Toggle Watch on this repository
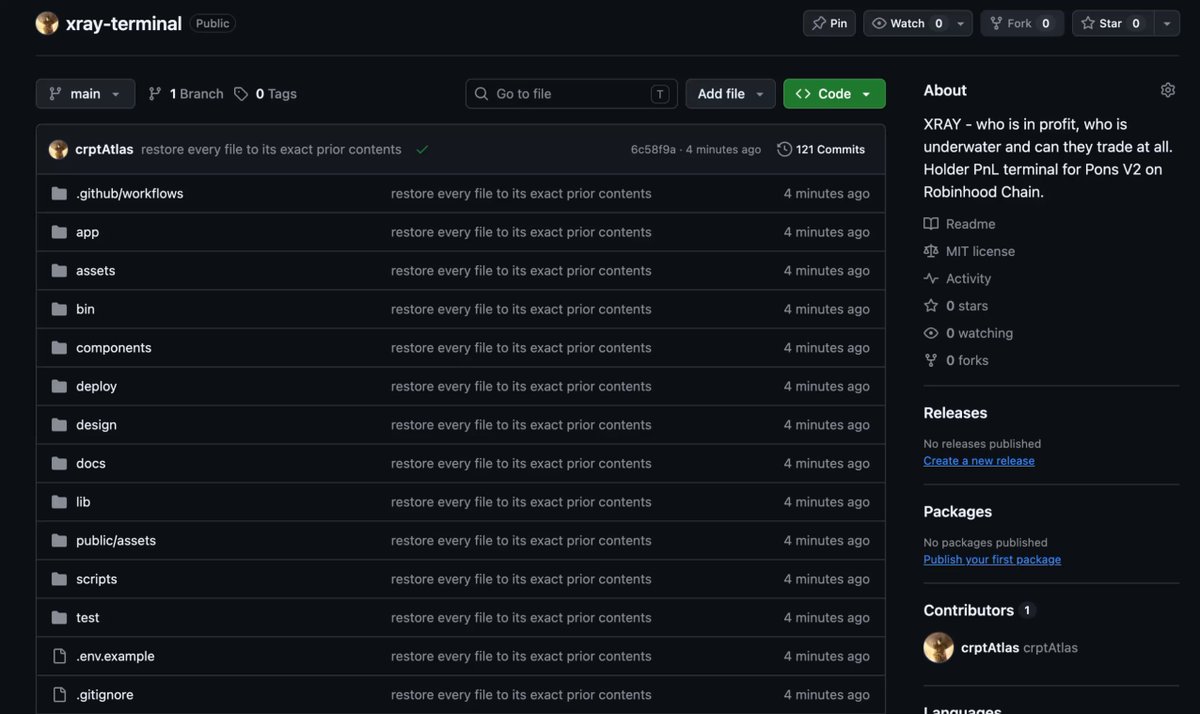 click(906, 23)
